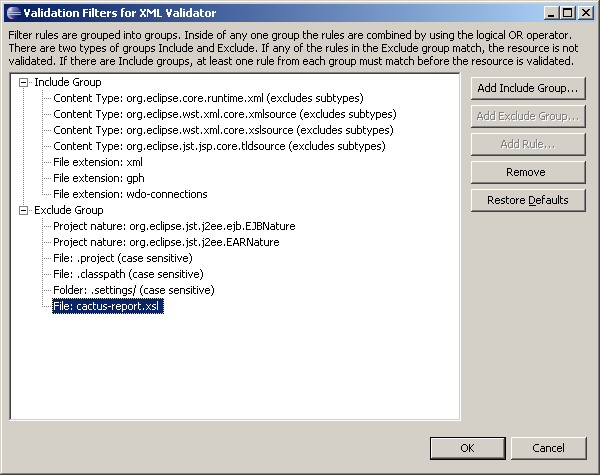Click Add Exclude Group button
Viewport: 600px width, 475px height.
point(528,116)
